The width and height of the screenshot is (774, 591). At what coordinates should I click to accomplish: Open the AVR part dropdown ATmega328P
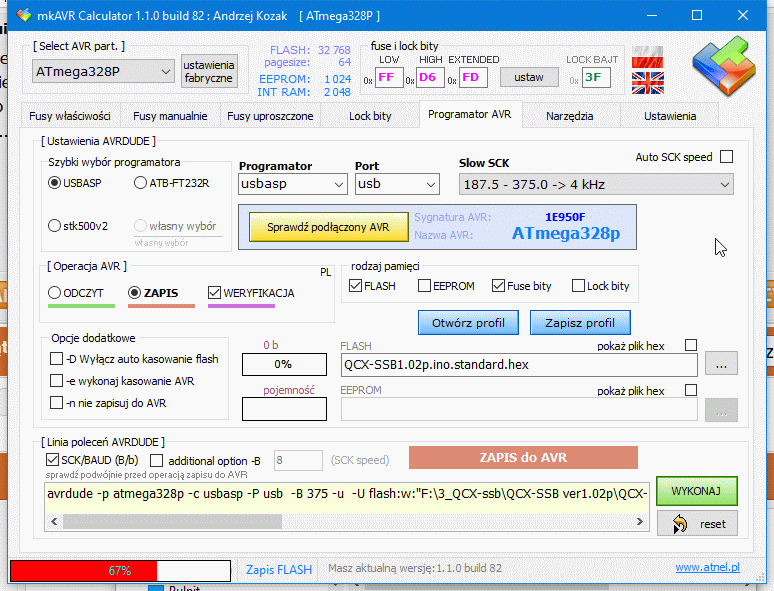pyautogui.click(x=103, y=72)
